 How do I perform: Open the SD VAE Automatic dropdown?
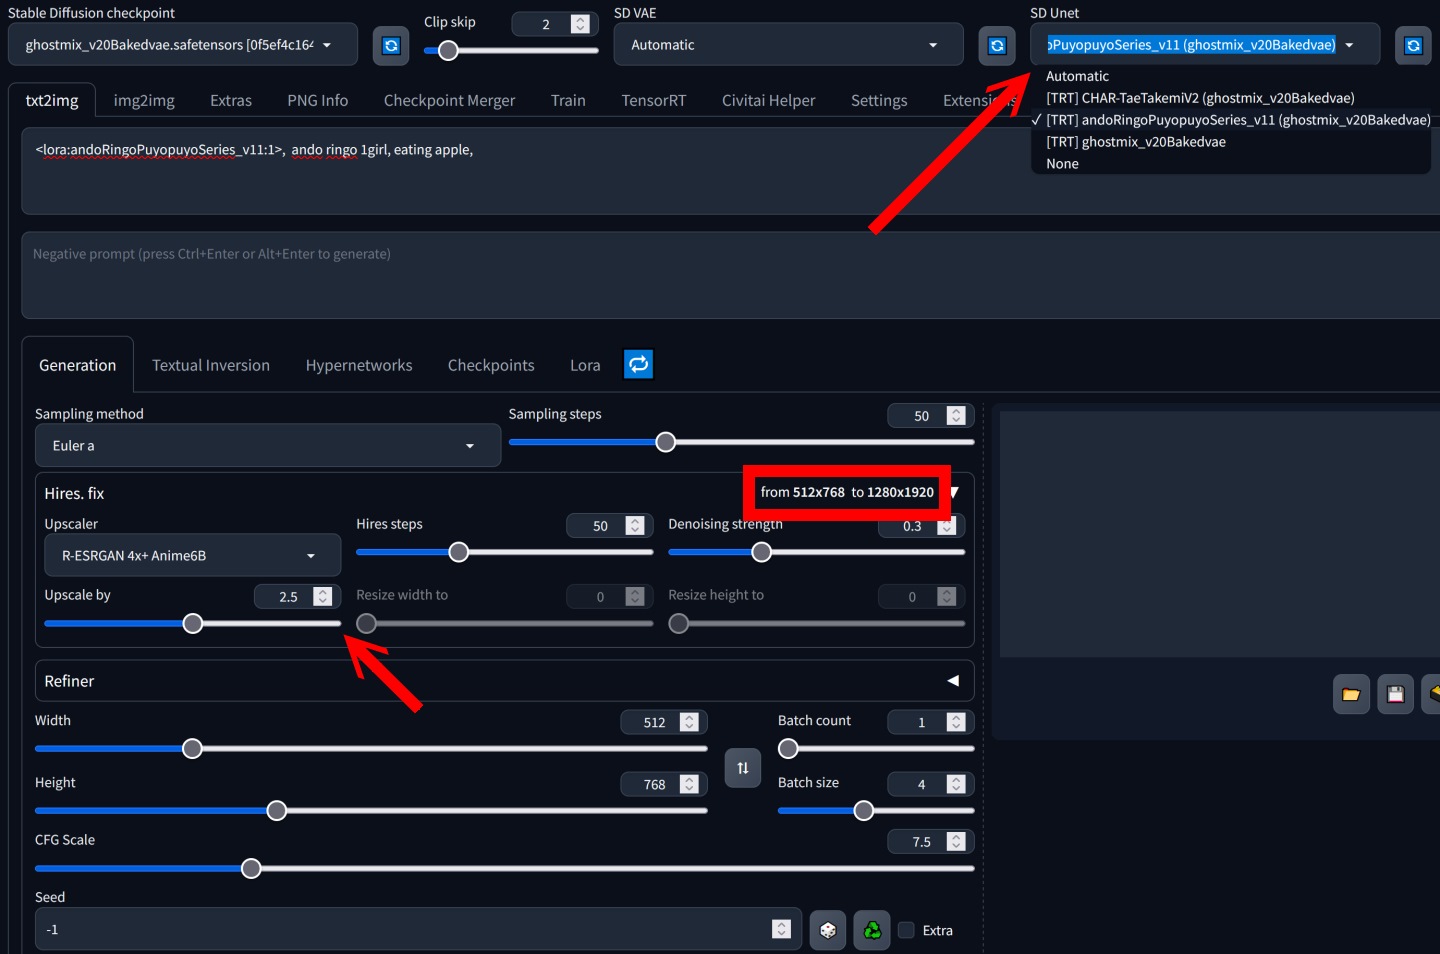tap(787, 44)
